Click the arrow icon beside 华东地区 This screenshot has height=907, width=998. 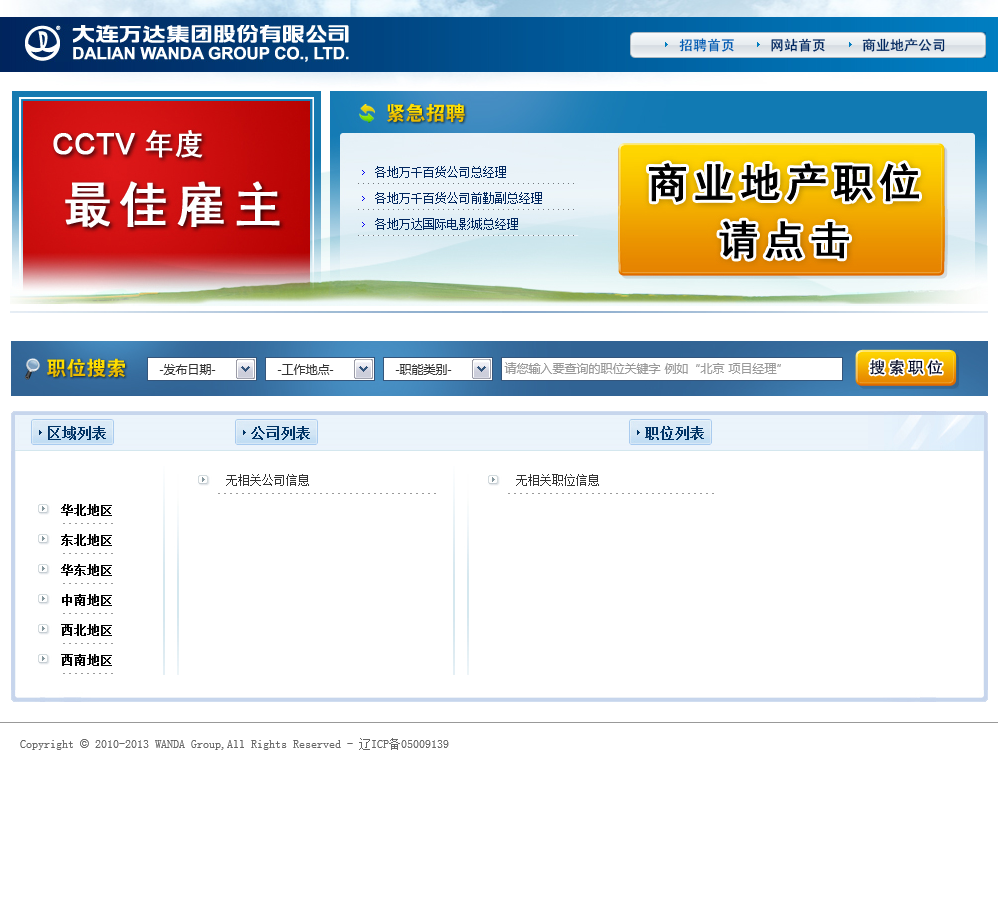coord(43,568)
